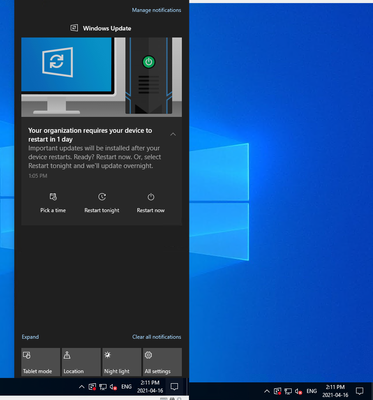Click Restart now
Screen dimensions: 373x400
tap(151, 203)
